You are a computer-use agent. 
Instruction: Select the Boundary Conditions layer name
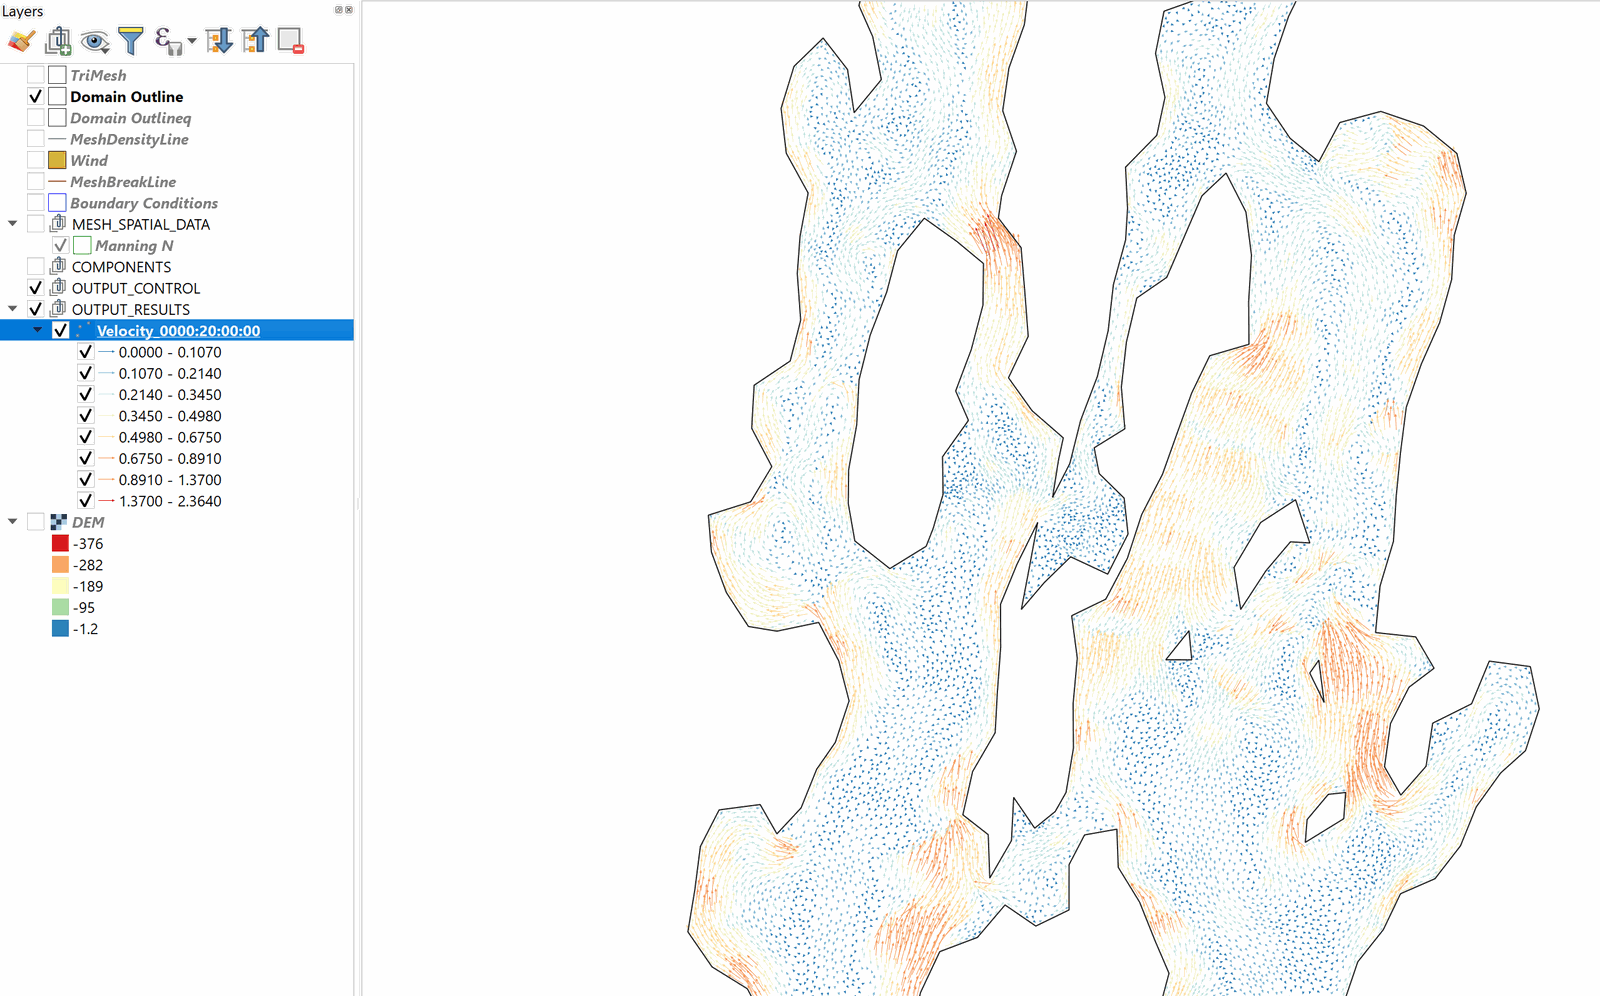tap(144, 203)
